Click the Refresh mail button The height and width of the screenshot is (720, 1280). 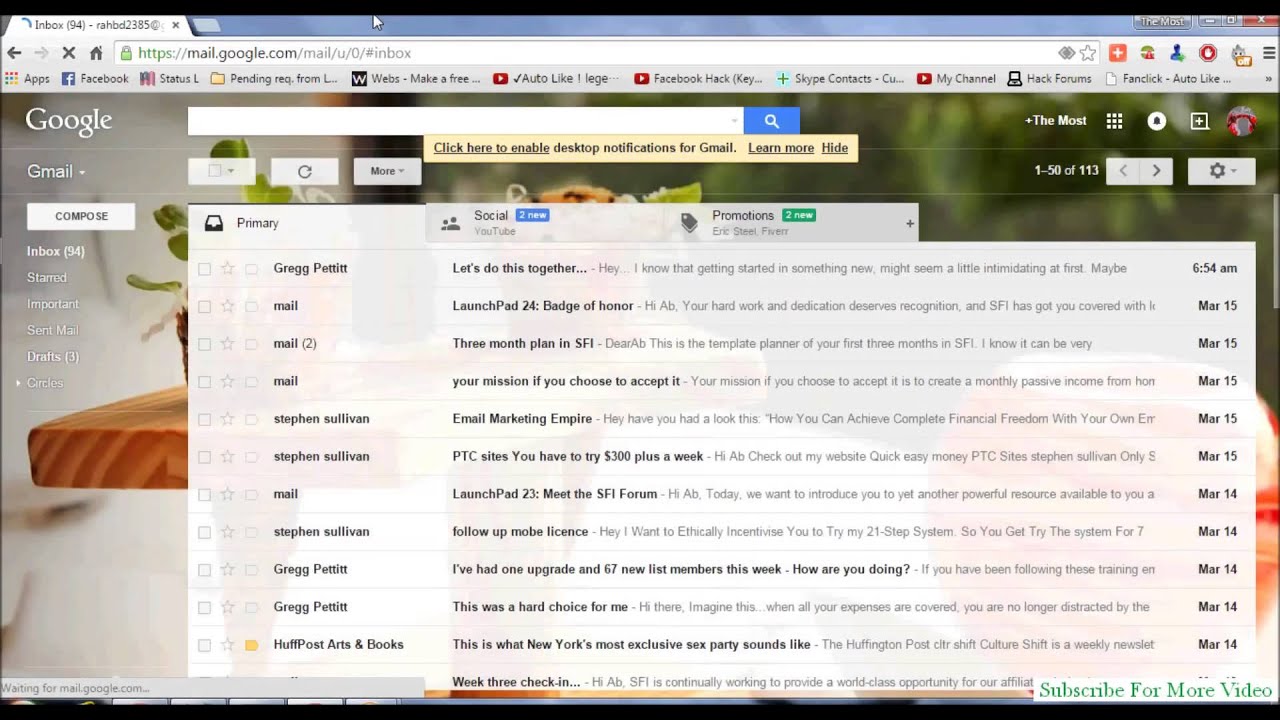tap(304, 171)
